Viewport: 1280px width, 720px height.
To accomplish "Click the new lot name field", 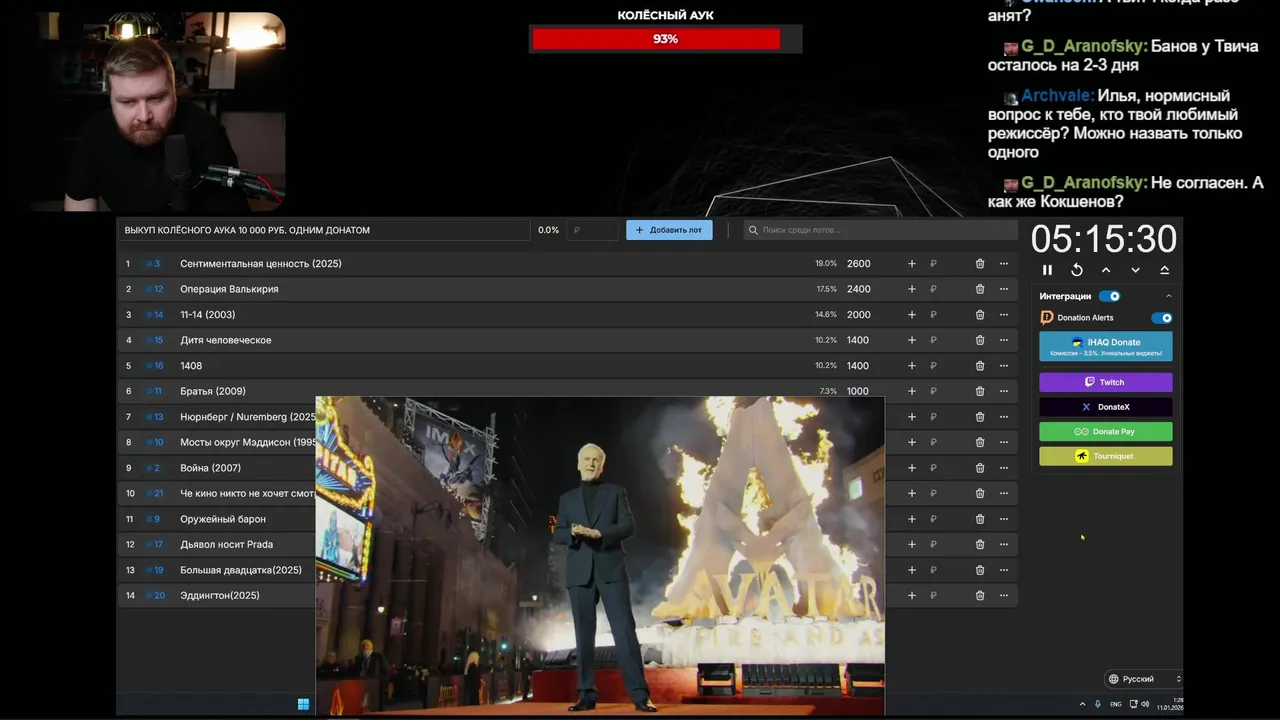I will 323,230.
